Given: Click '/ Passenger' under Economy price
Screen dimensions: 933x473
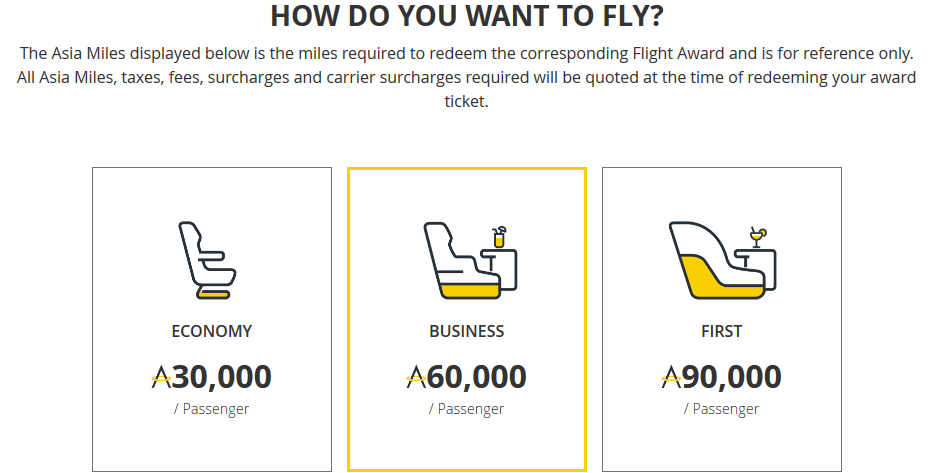Looking at the screenshot, I should point(211,409).
